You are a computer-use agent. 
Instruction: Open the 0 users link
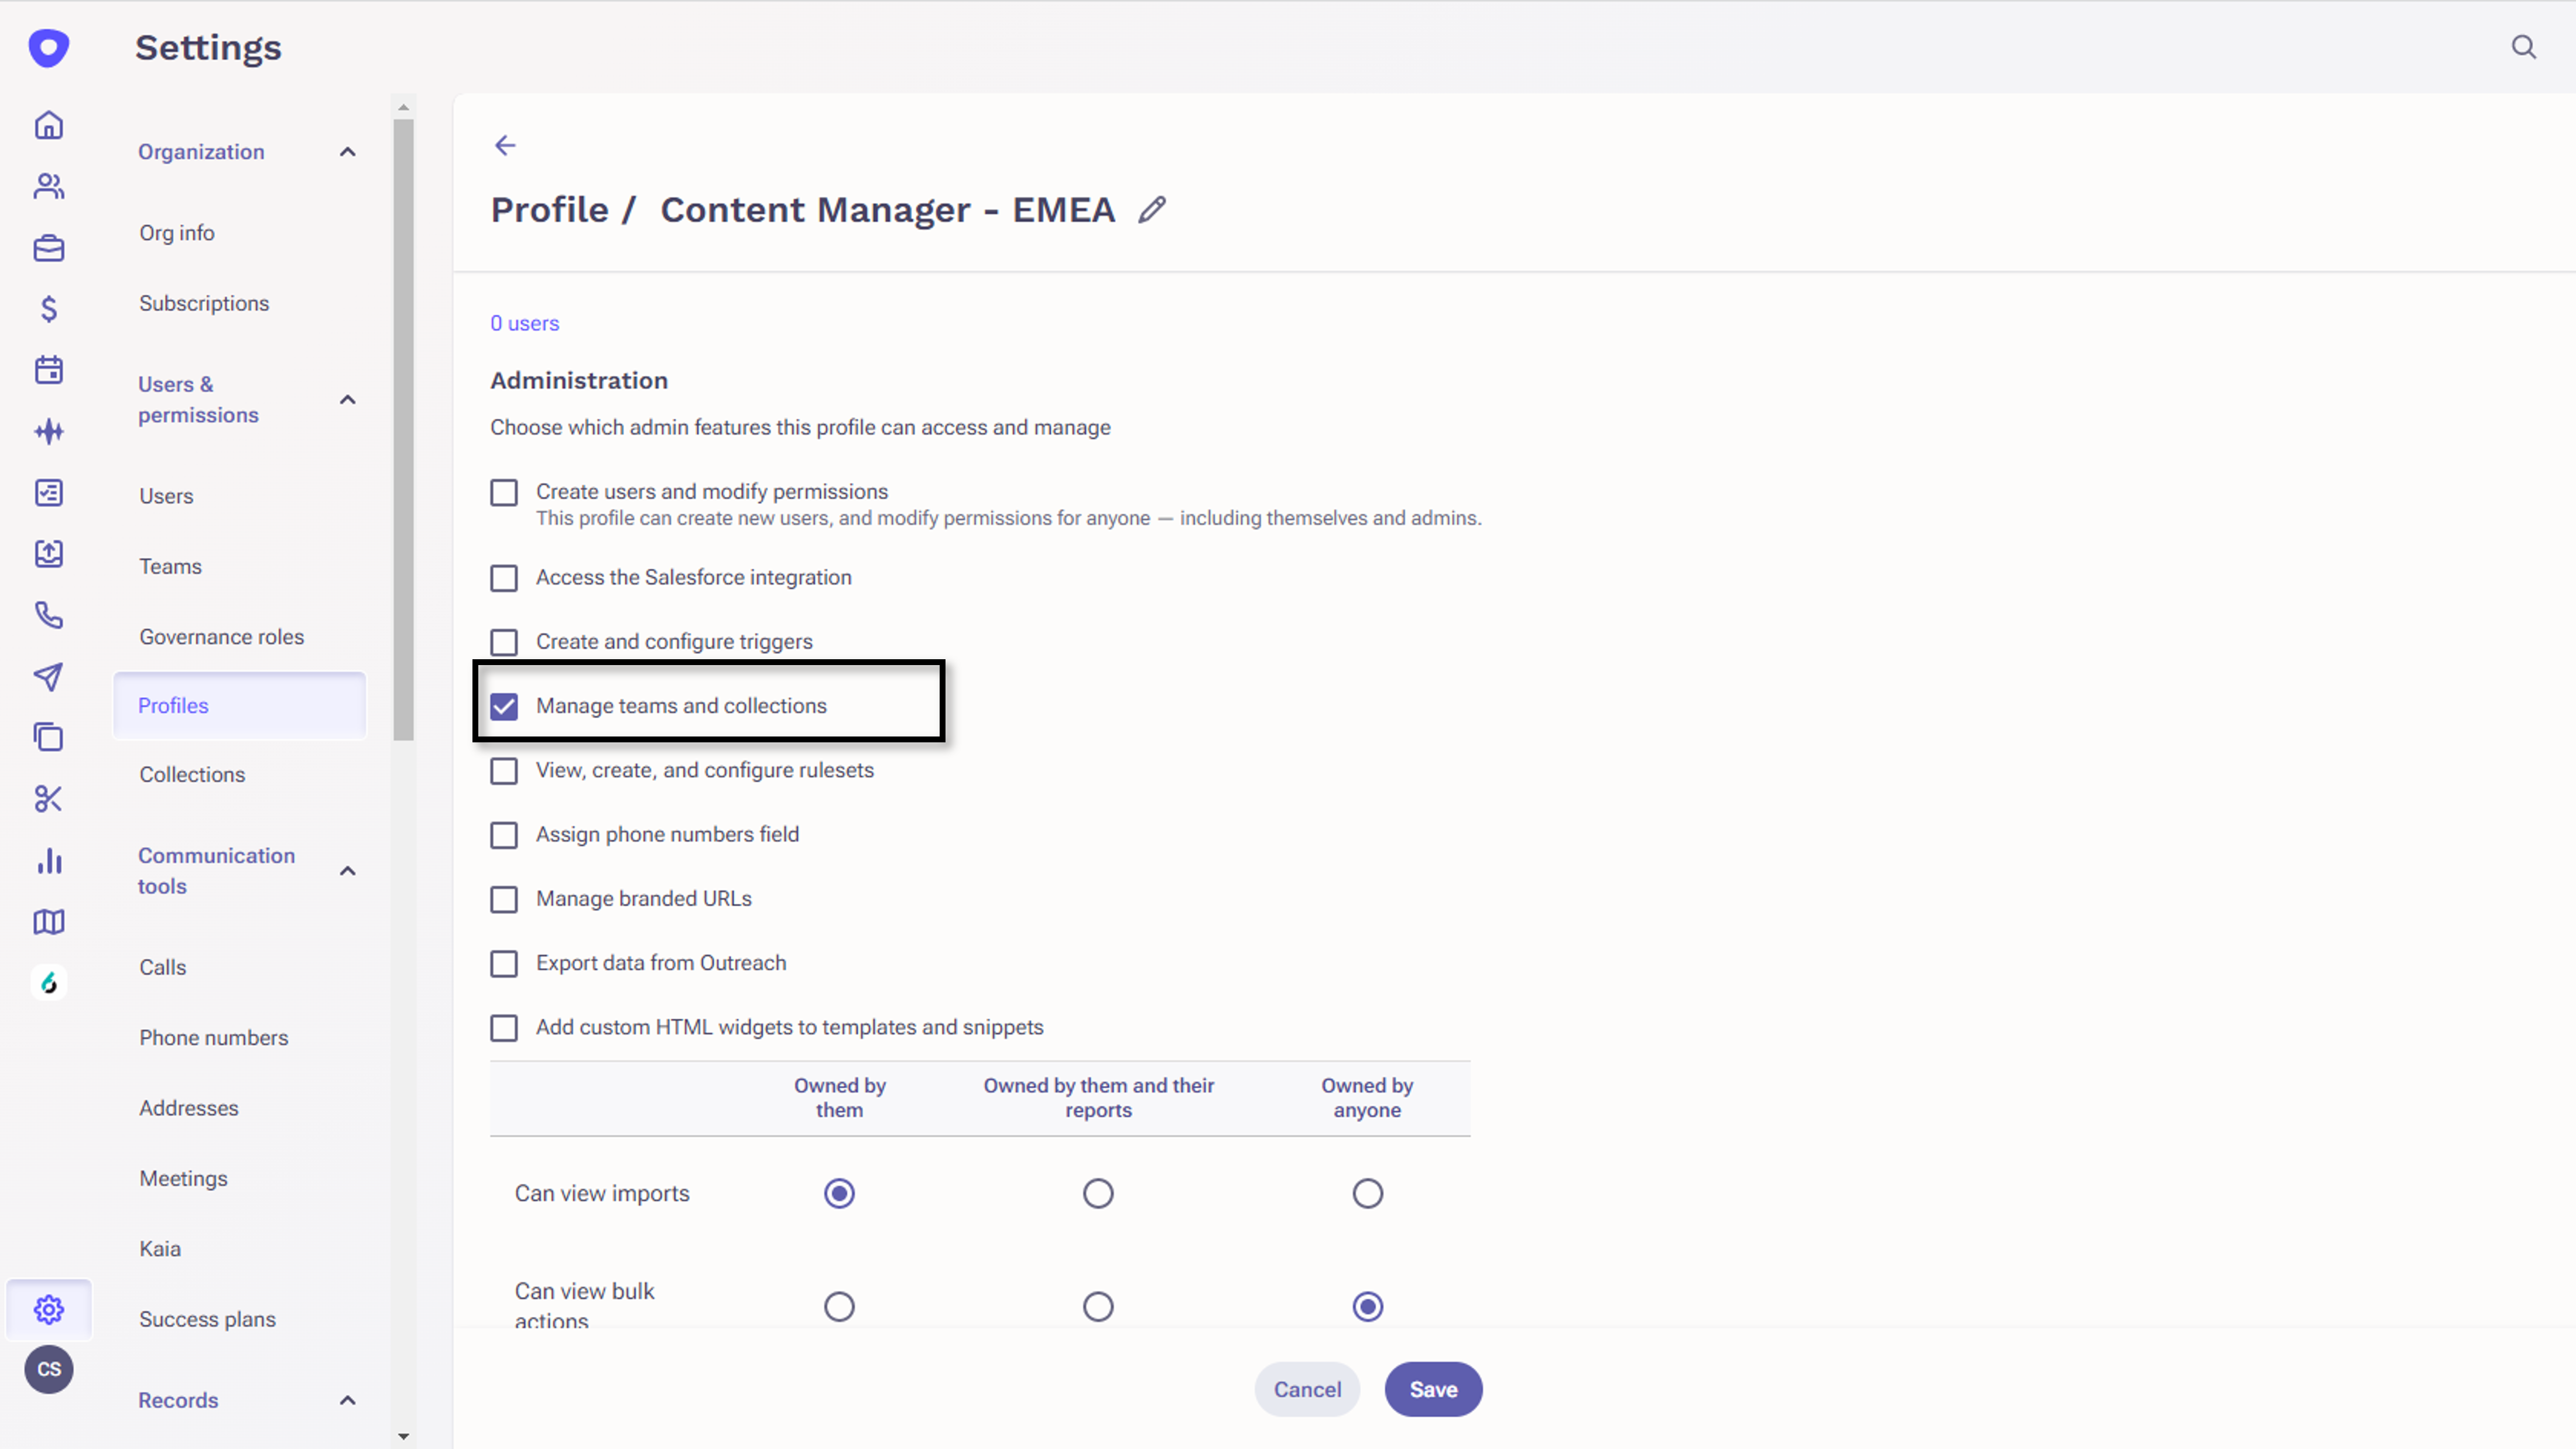(x=524, y=323)
